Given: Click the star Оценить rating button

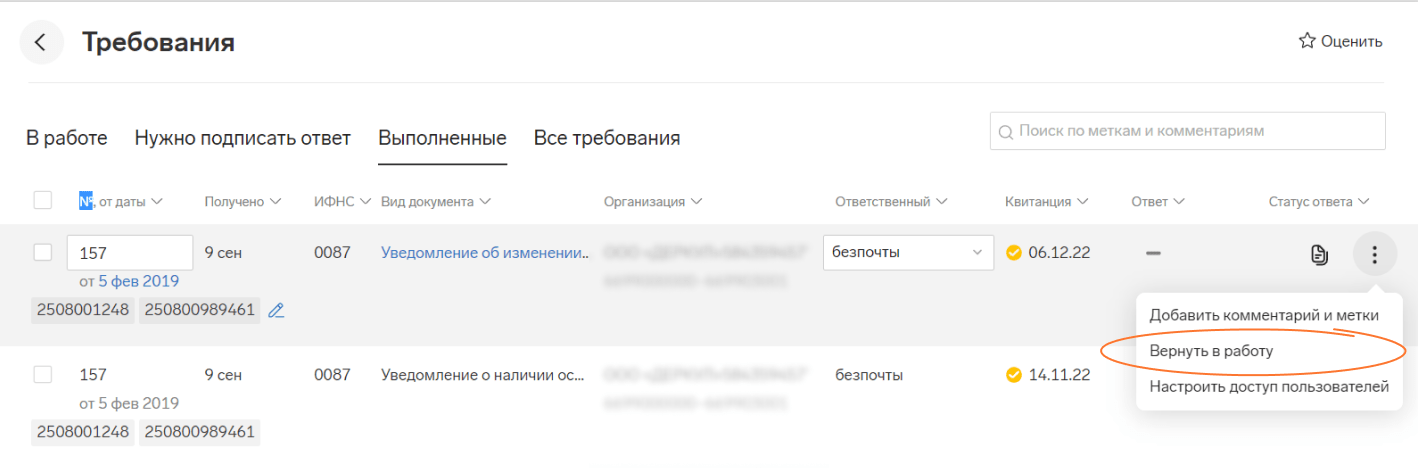Looking at the screenshot, I should click(1340, 41).
